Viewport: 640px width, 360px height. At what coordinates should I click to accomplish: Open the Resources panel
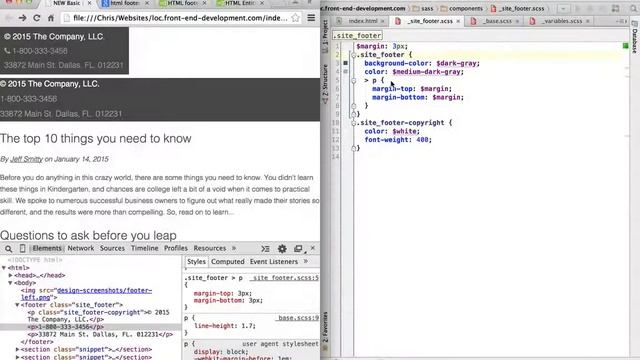[x=209, y=248]
